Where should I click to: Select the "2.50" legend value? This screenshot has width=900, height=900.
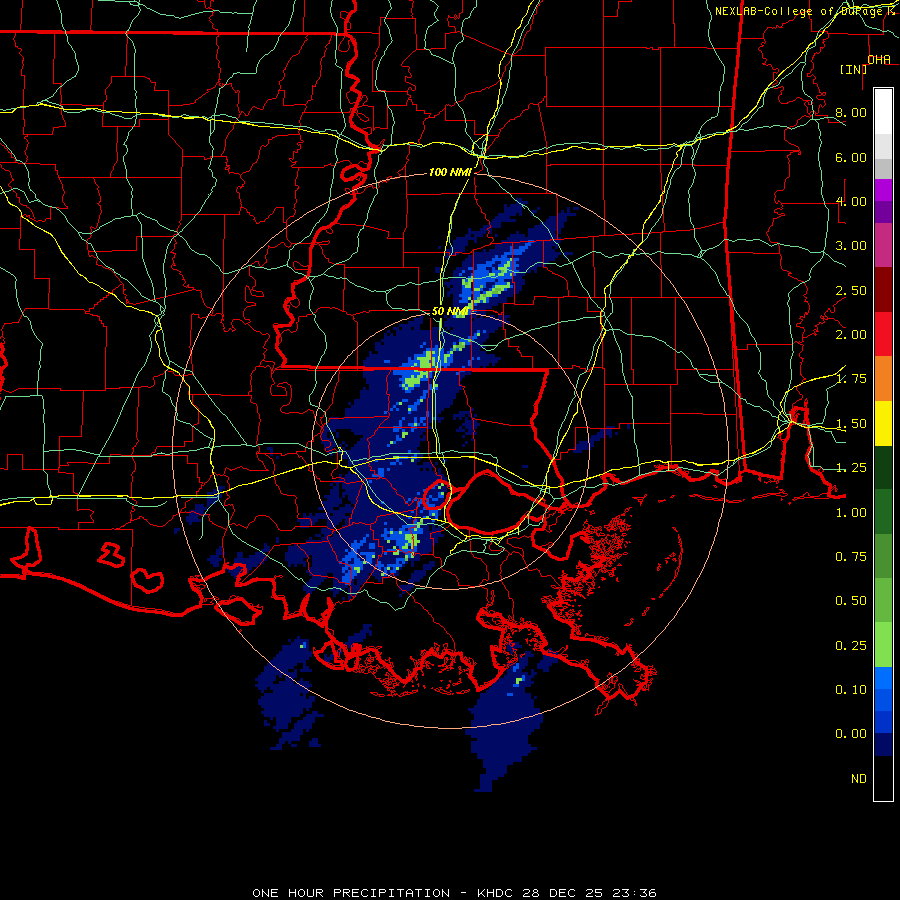coord(851,290)
